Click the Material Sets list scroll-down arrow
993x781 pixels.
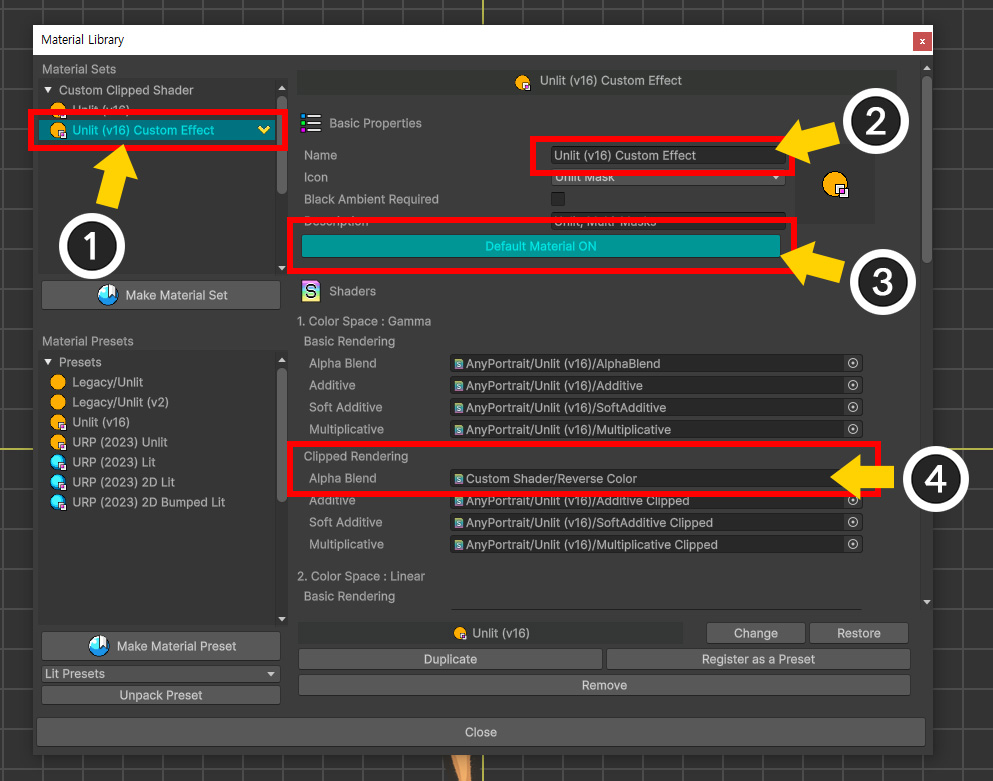click(x=282, y=268)
